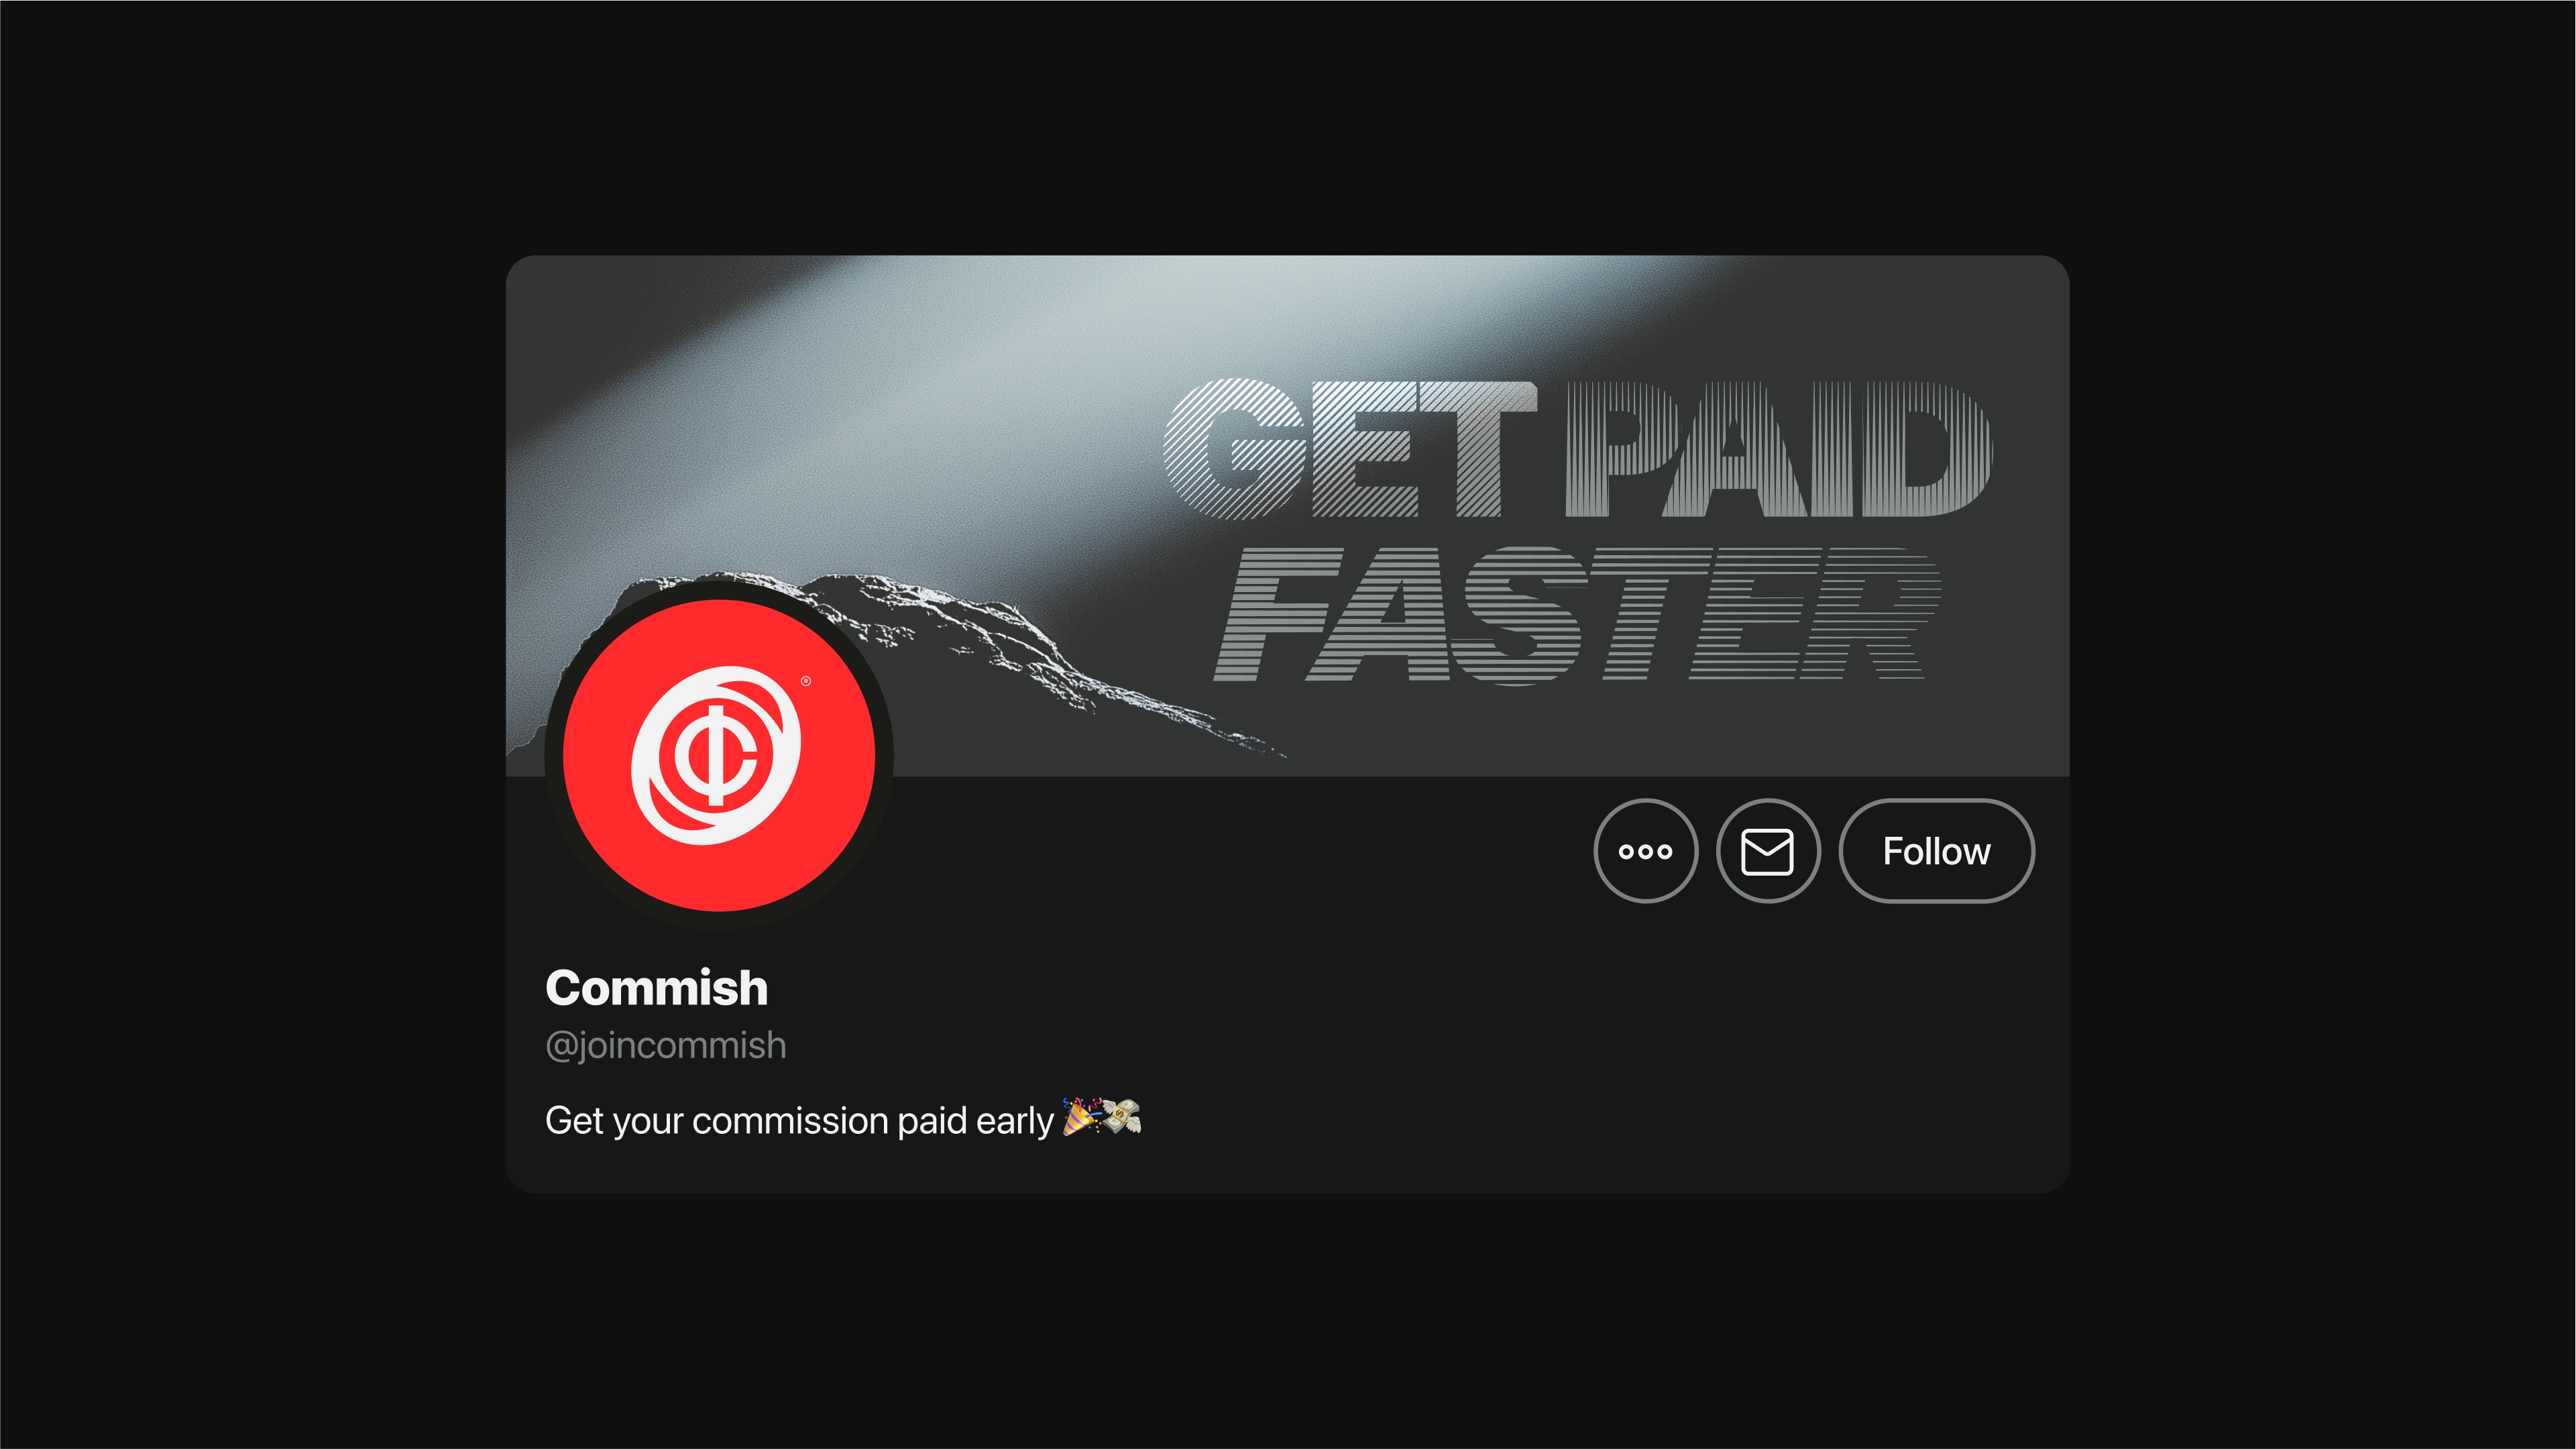Click the @joincommish handle

[665, 1045]
